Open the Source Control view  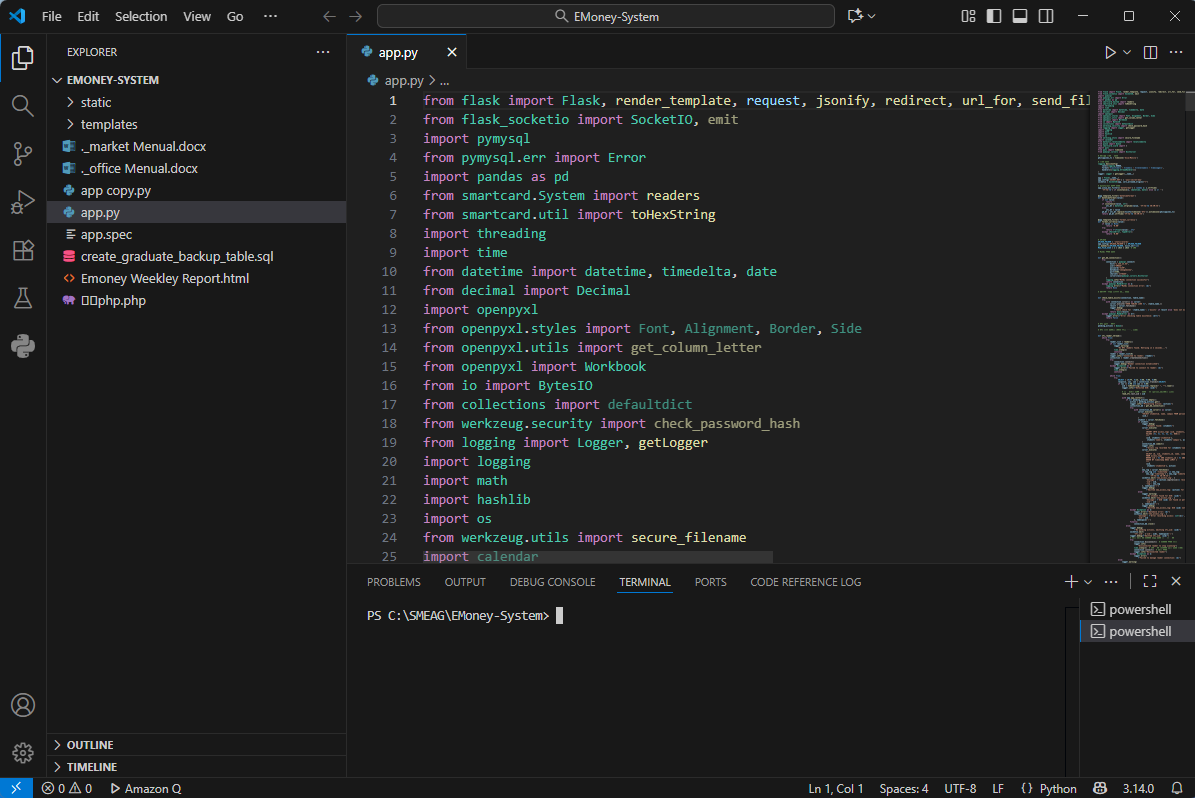[23, 153]
